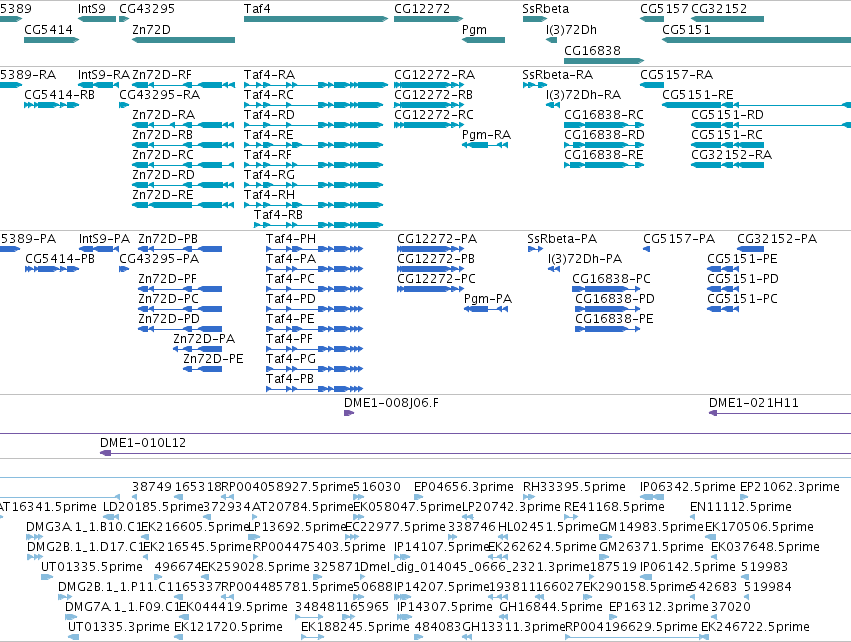Select protein label CG5414-PB
This screenshot has width=851, height=642.
click(60, 259)
